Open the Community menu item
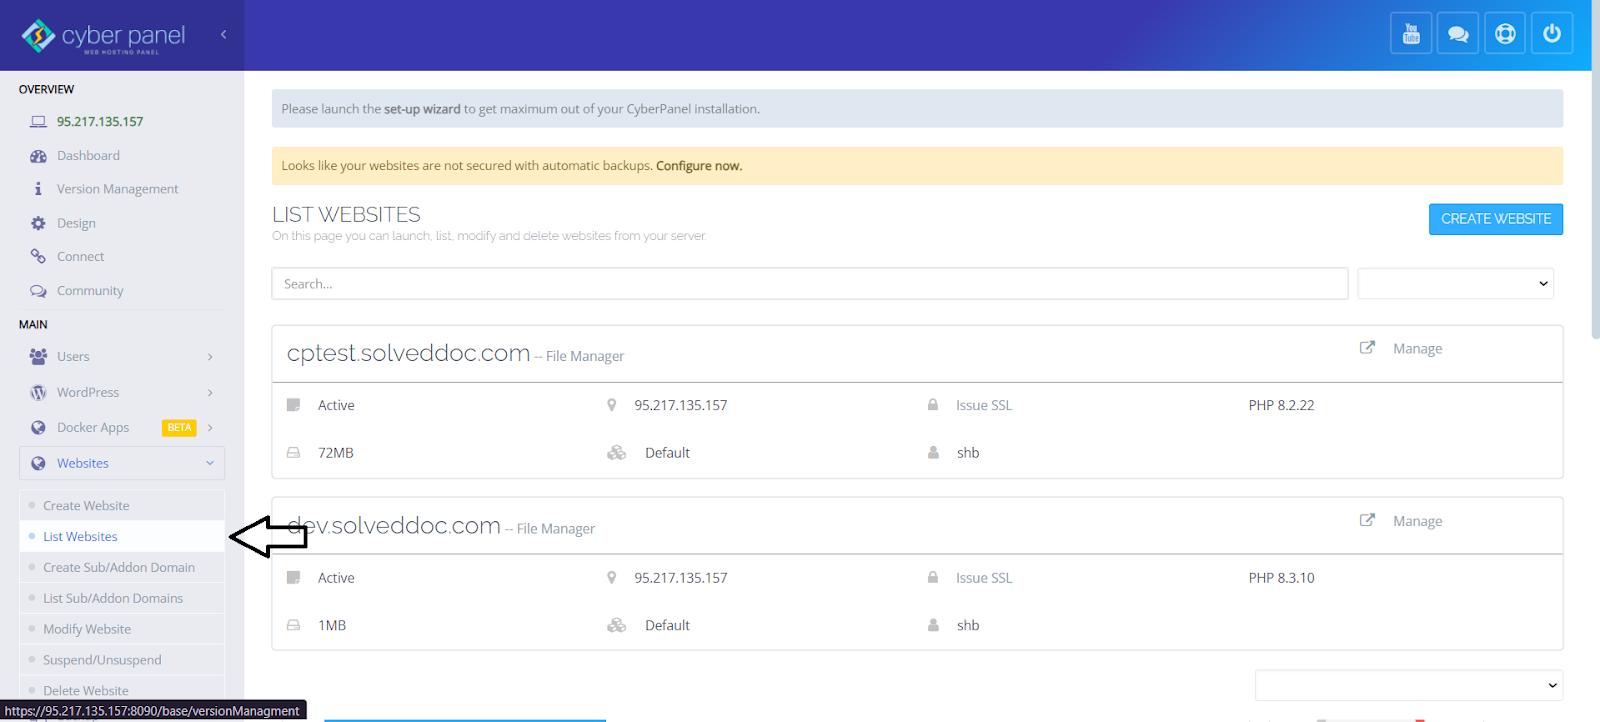 pos(90,291)
